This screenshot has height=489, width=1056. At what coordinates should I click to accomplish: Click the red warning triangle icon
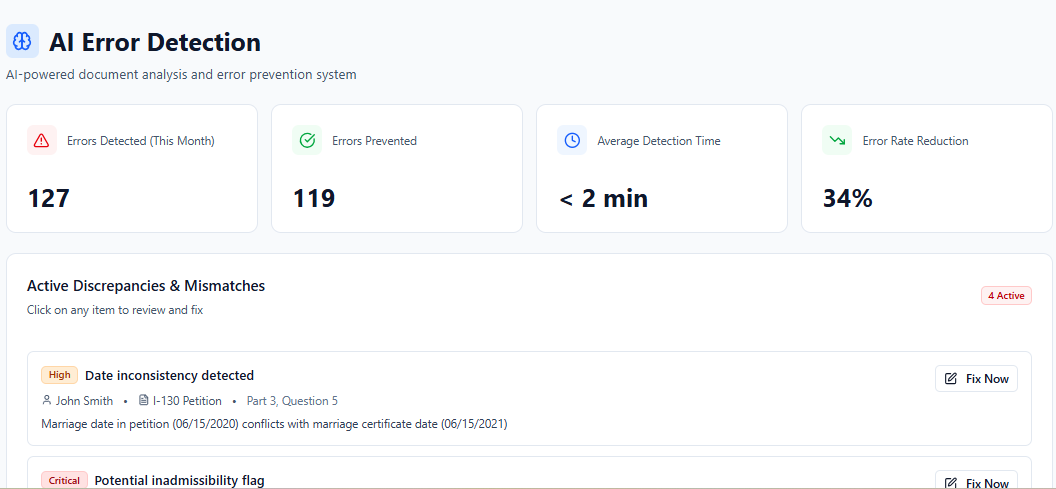pyautogui.click(x=42, y=140)
